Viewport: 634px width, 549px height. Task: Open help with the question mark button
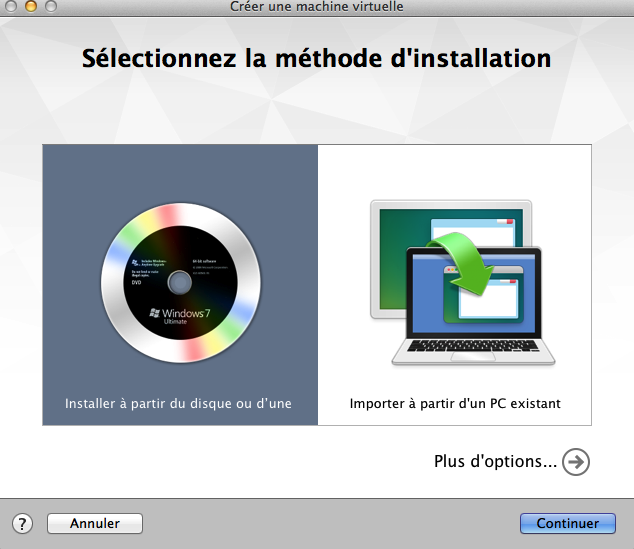click(x=22, y=524)
